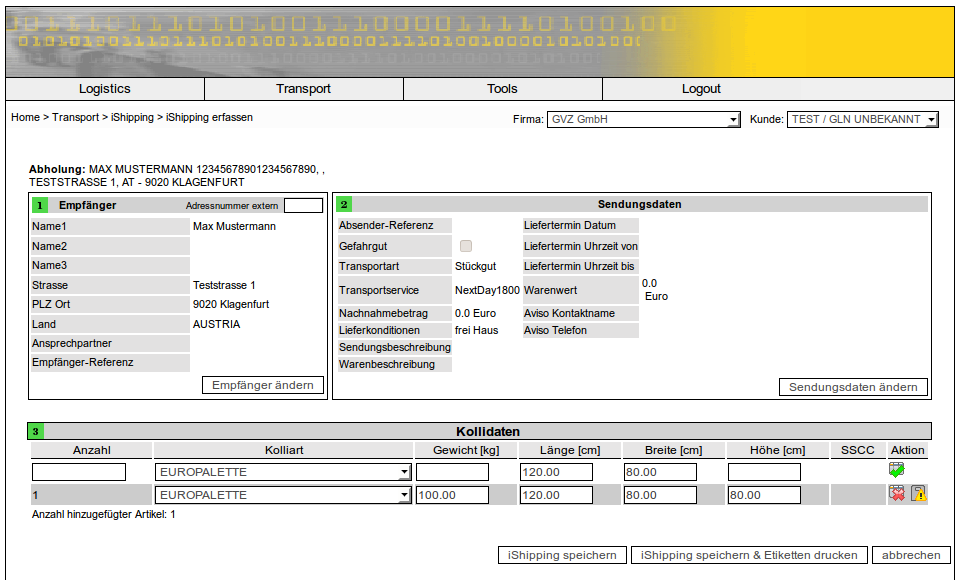Expand the Kolliart dropdown in row 1
960x580 pixels.
tap(283, 495)
